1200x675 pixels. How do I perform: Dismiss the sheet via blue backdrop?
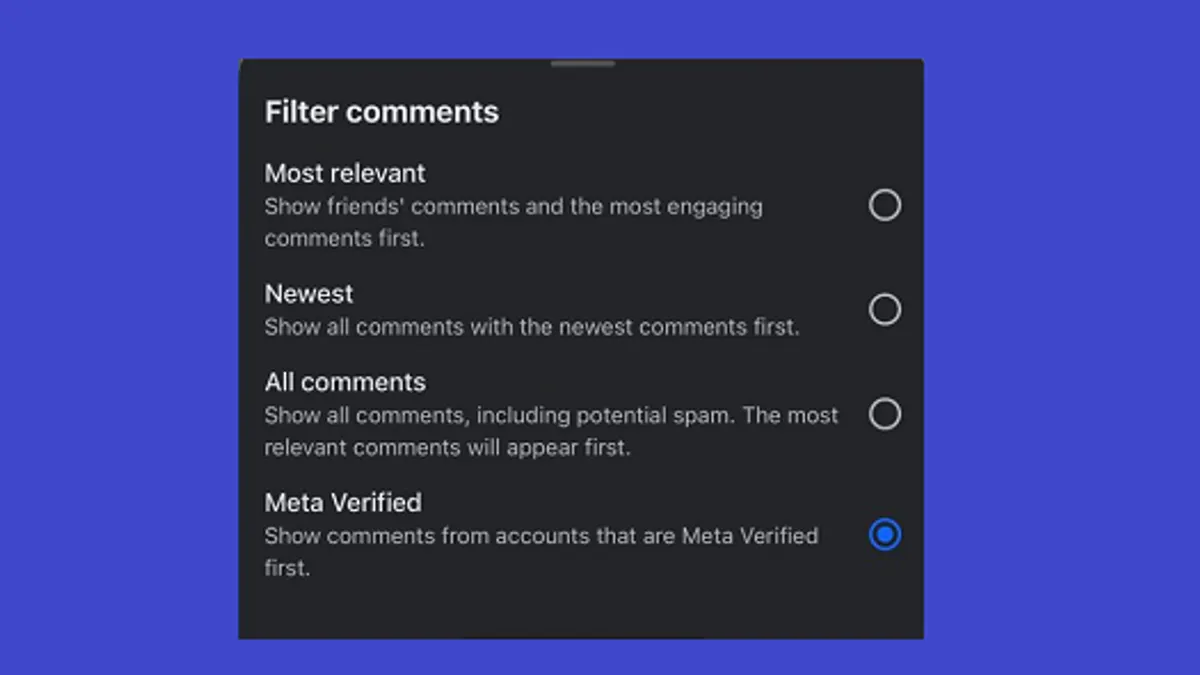point(1060,340)
